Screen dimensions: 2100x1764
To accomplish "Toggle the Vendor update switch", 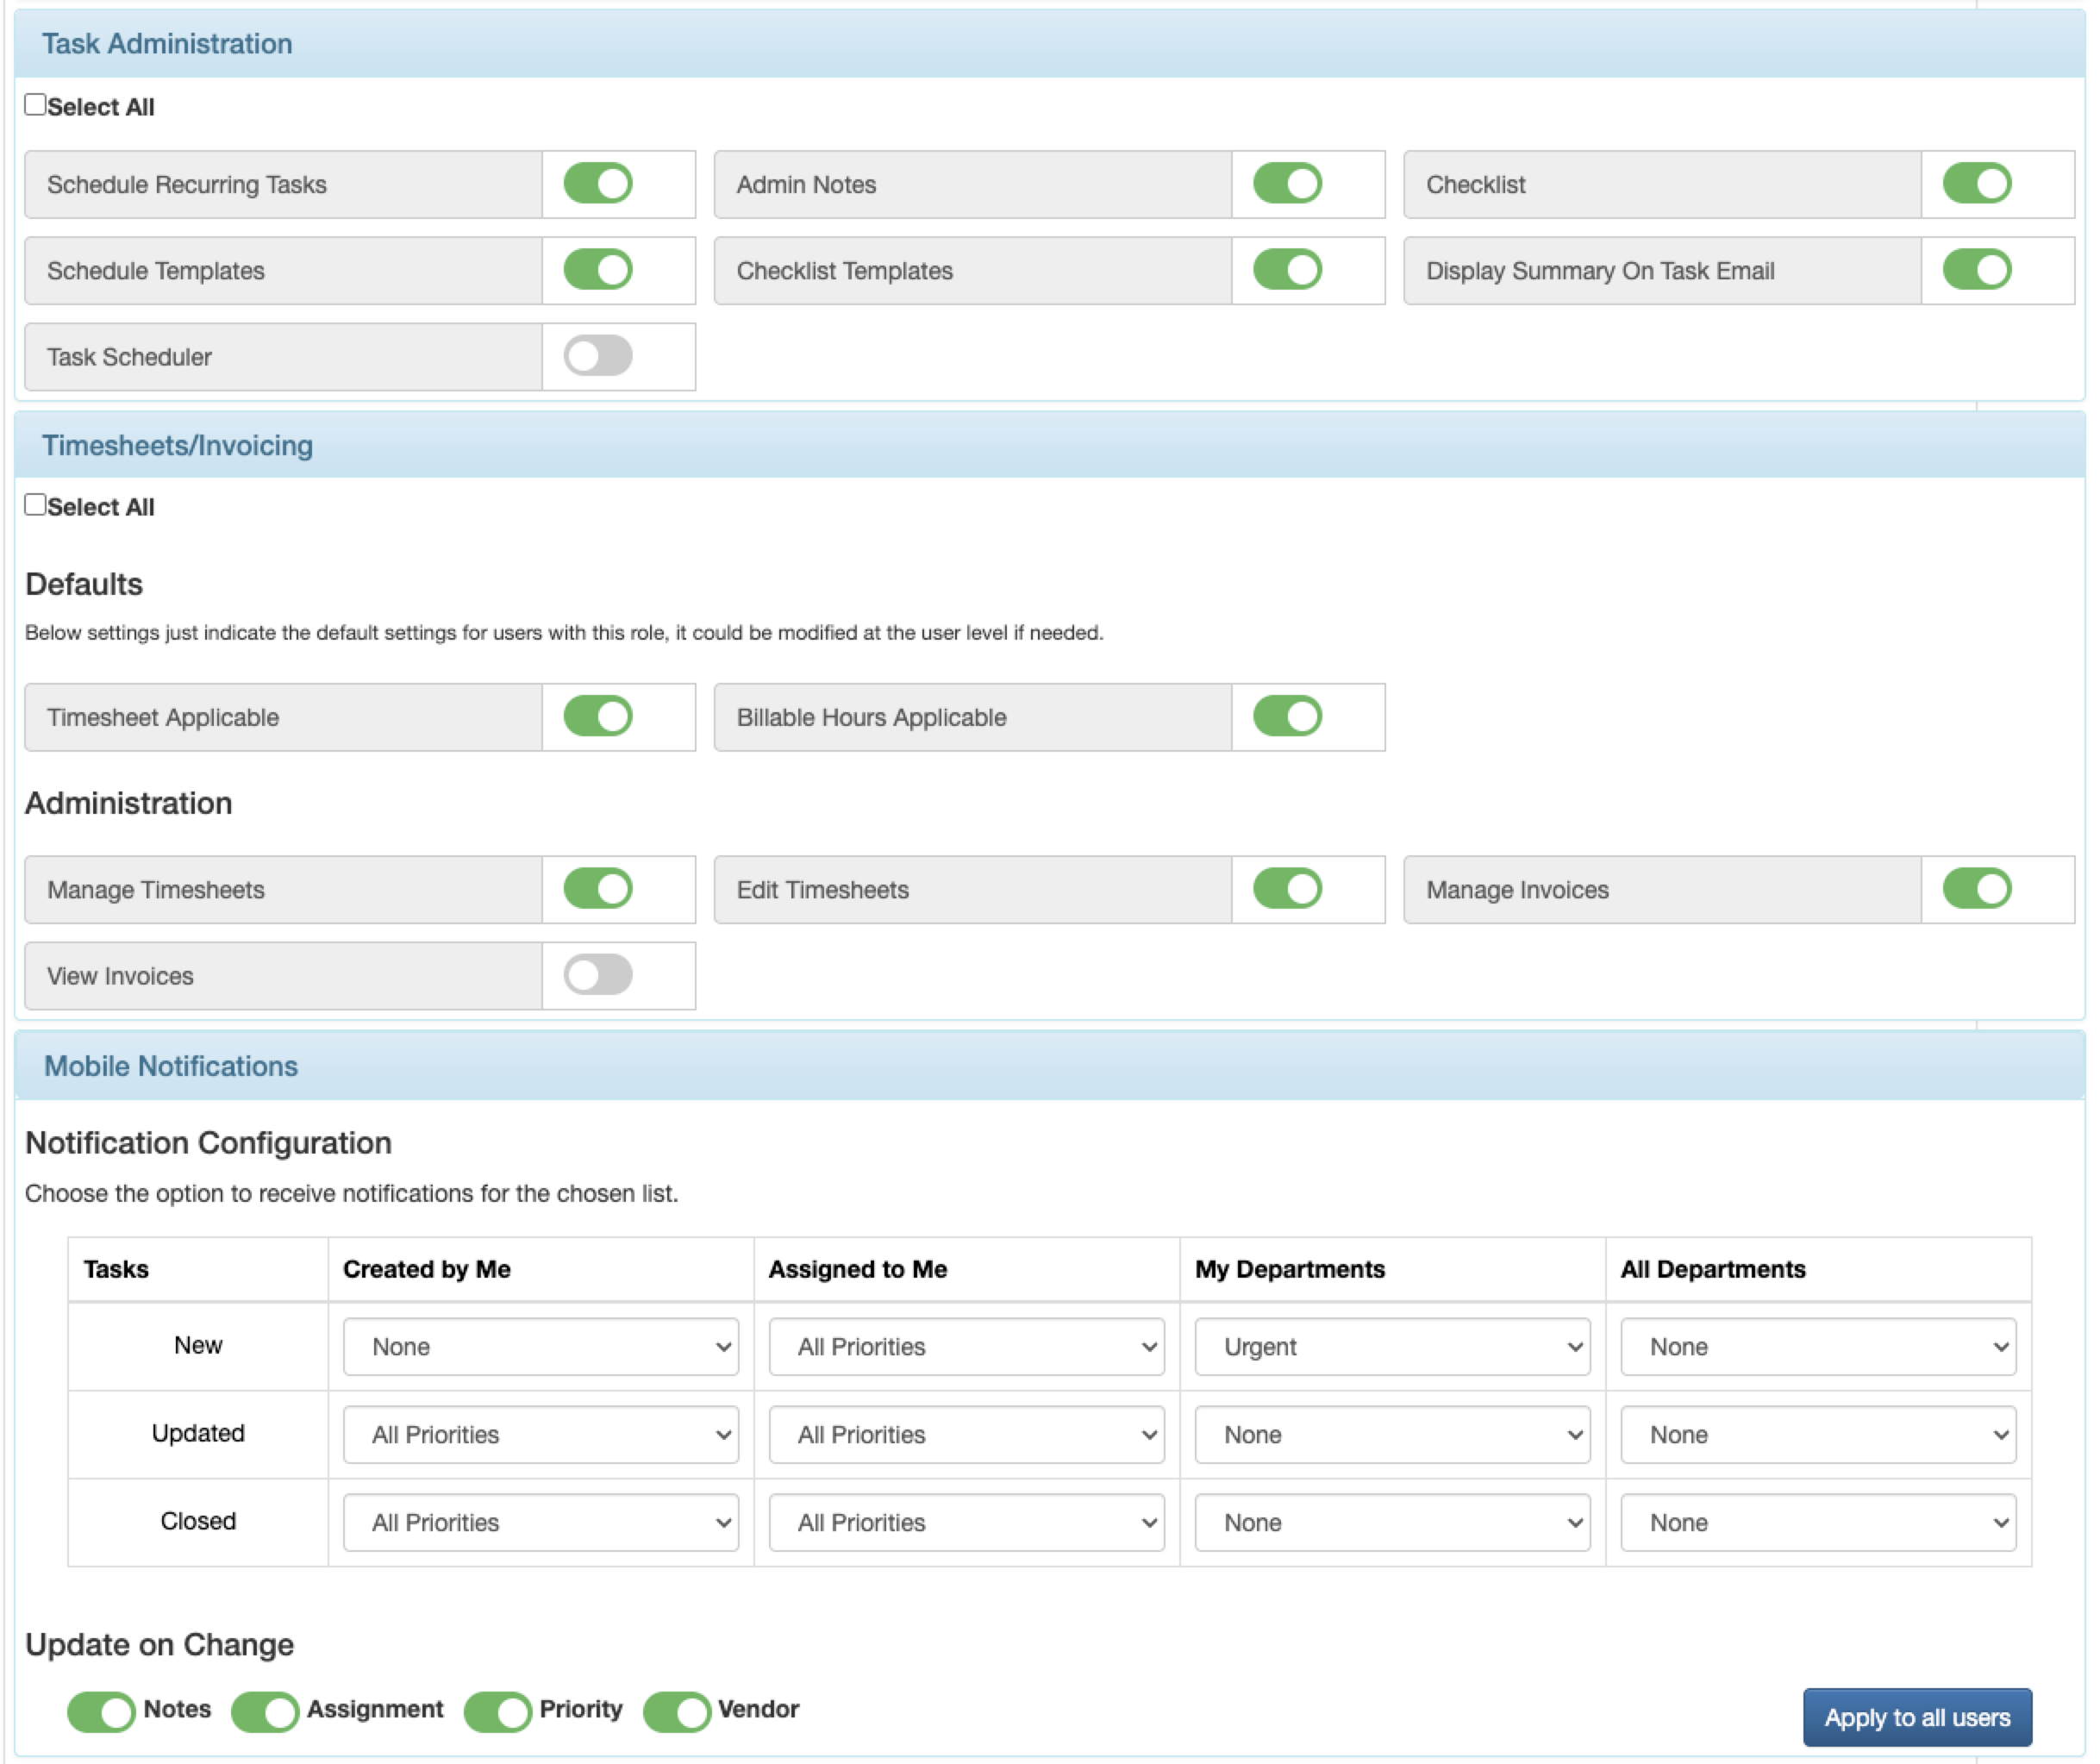I will pos(677,1711).
